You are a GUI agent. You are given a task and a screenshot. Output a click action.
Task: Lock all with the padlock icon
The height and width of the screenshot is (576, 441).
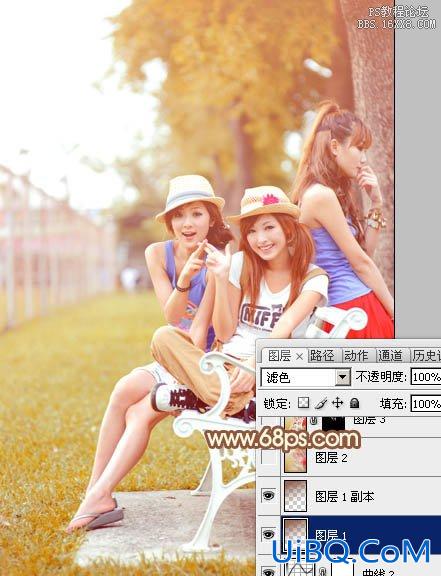[x=354, y=403]
